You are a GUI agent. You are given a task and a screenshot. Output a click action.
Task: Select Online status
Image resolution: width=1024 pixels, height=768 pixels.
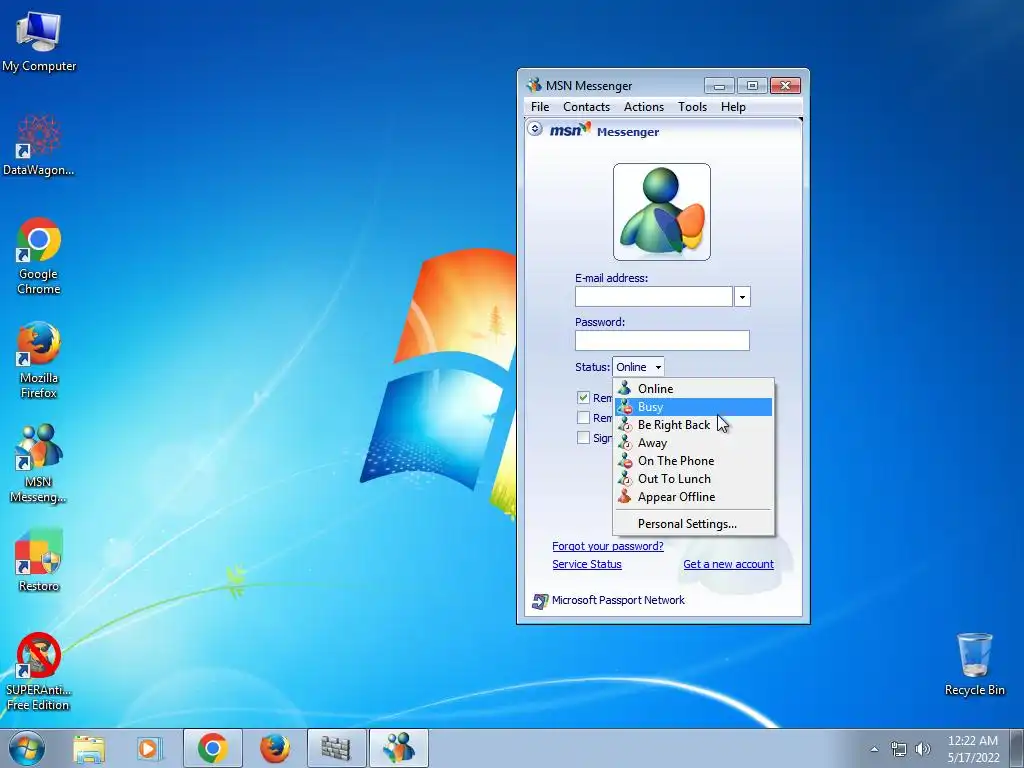[694, 389]
